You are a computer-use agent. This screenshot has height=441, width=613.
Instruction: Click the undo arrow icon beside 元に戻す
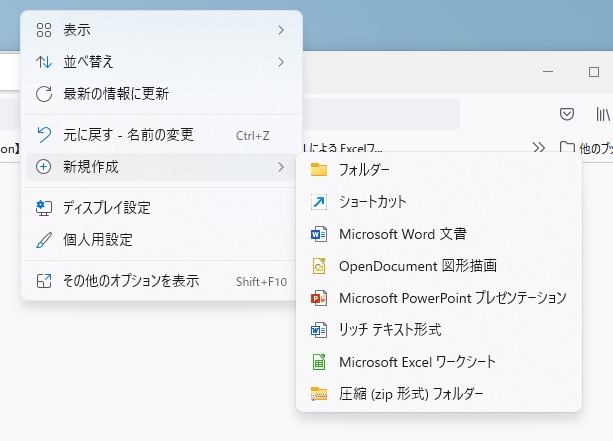44,135
